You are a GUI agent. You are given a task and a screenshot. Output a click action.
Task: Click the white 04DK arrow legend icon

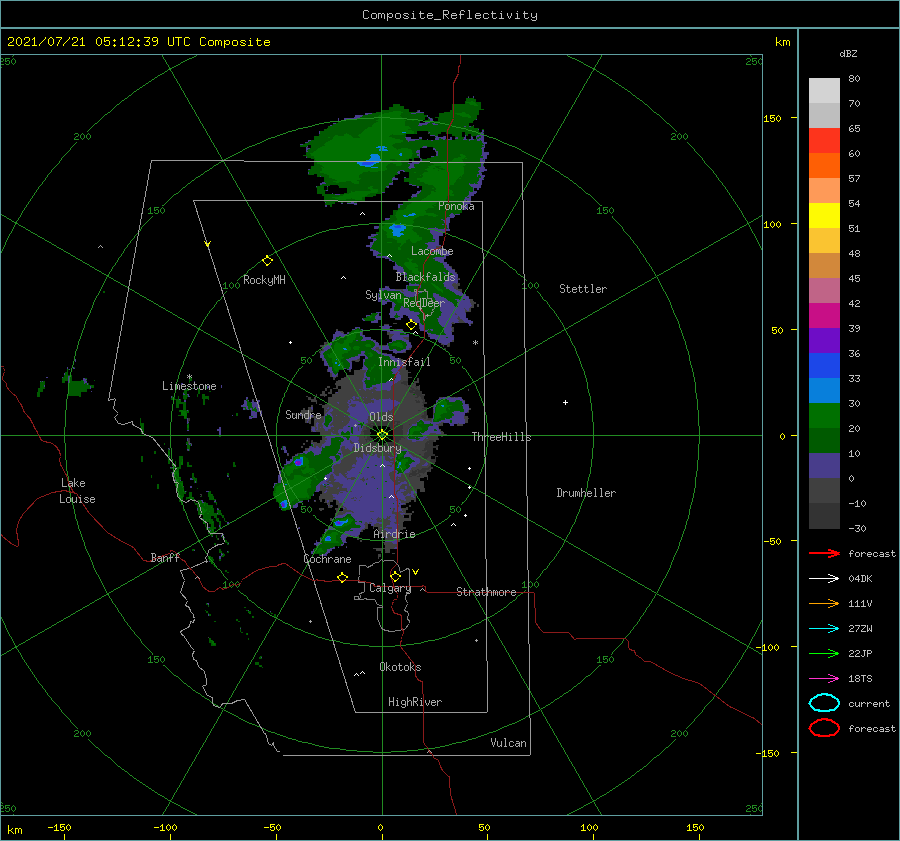point(824,579)
